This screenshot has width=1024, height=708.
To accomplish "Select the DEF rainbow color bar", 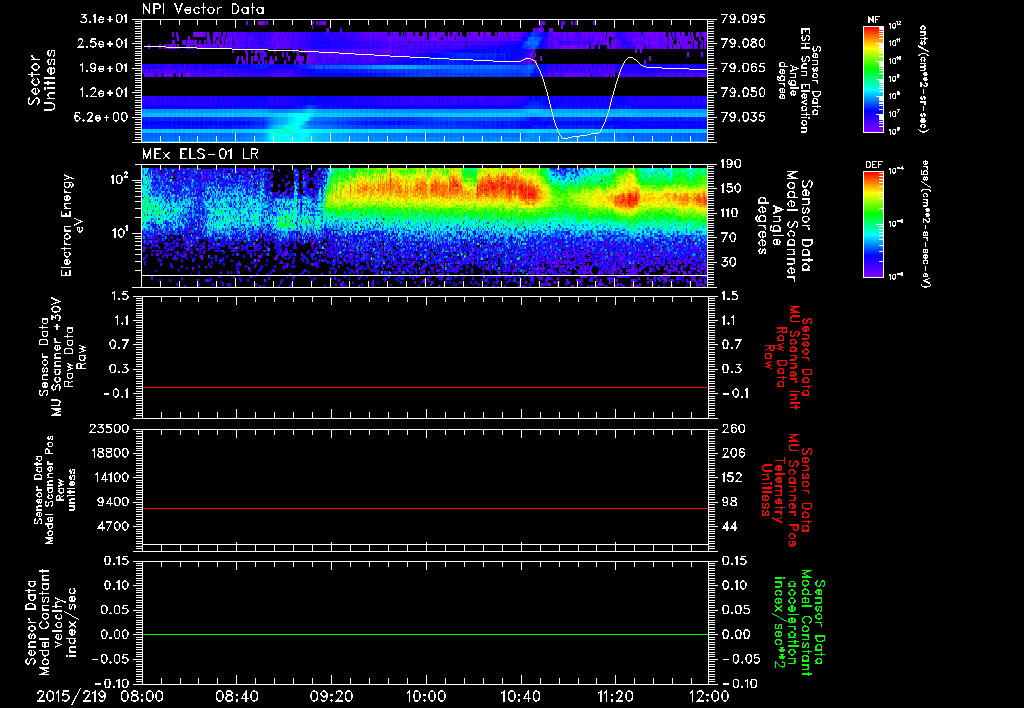I will (x=873, y=224).
